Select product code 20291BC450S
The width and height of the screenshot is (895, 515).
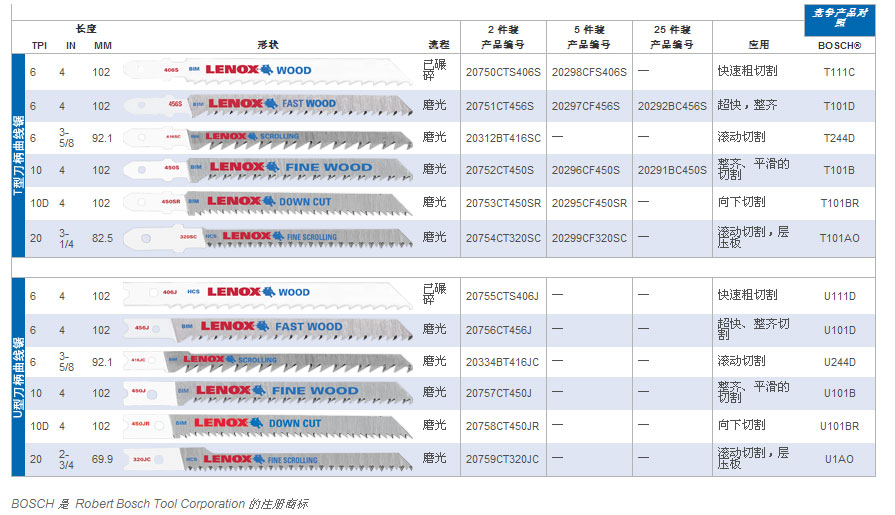coord(672,170)
